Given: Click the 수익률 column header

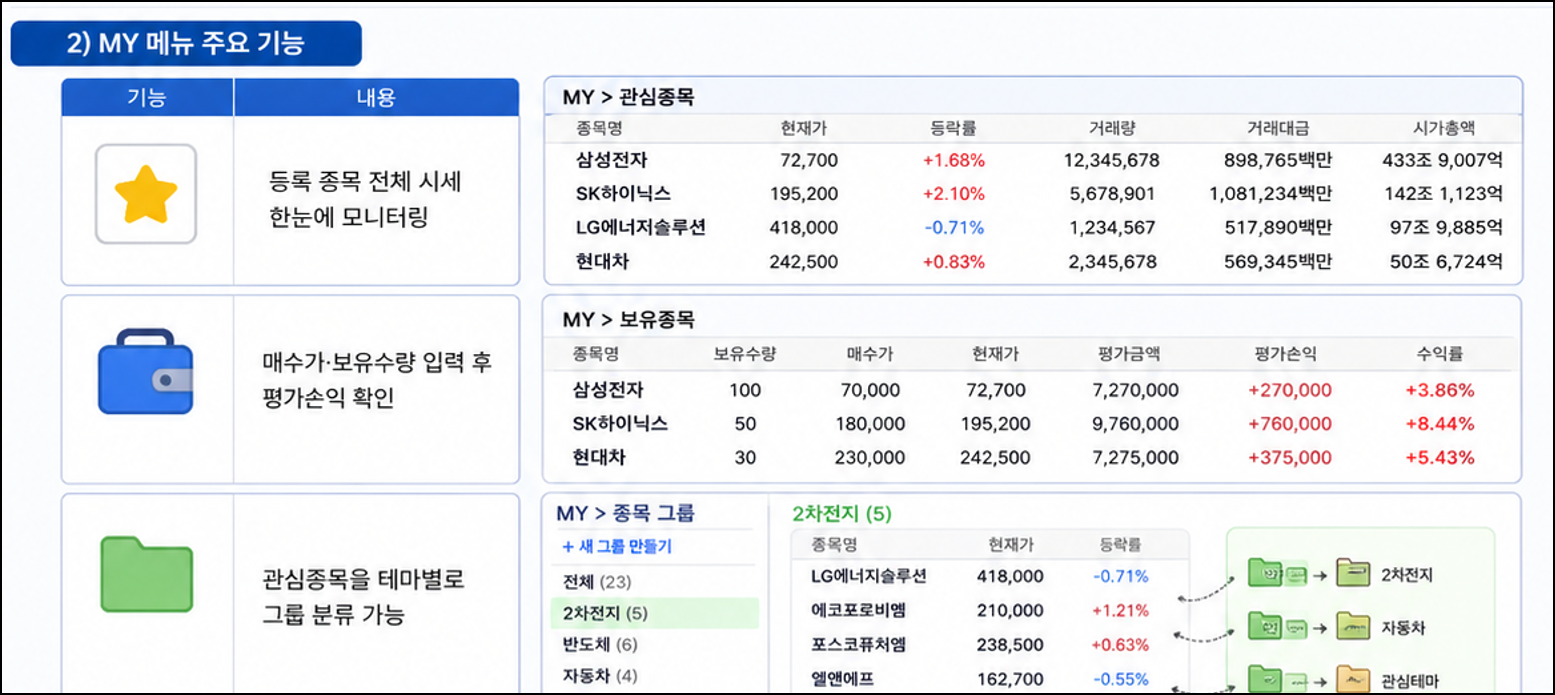Looking at the screenshot, I should click(1439, 353).
